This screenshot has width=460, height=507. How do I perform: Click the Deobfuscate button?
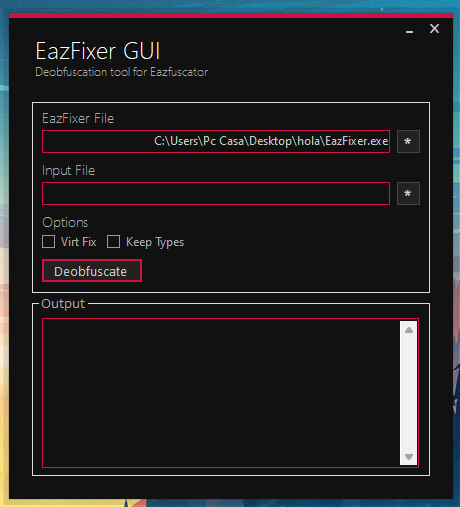tap(92, 271)
